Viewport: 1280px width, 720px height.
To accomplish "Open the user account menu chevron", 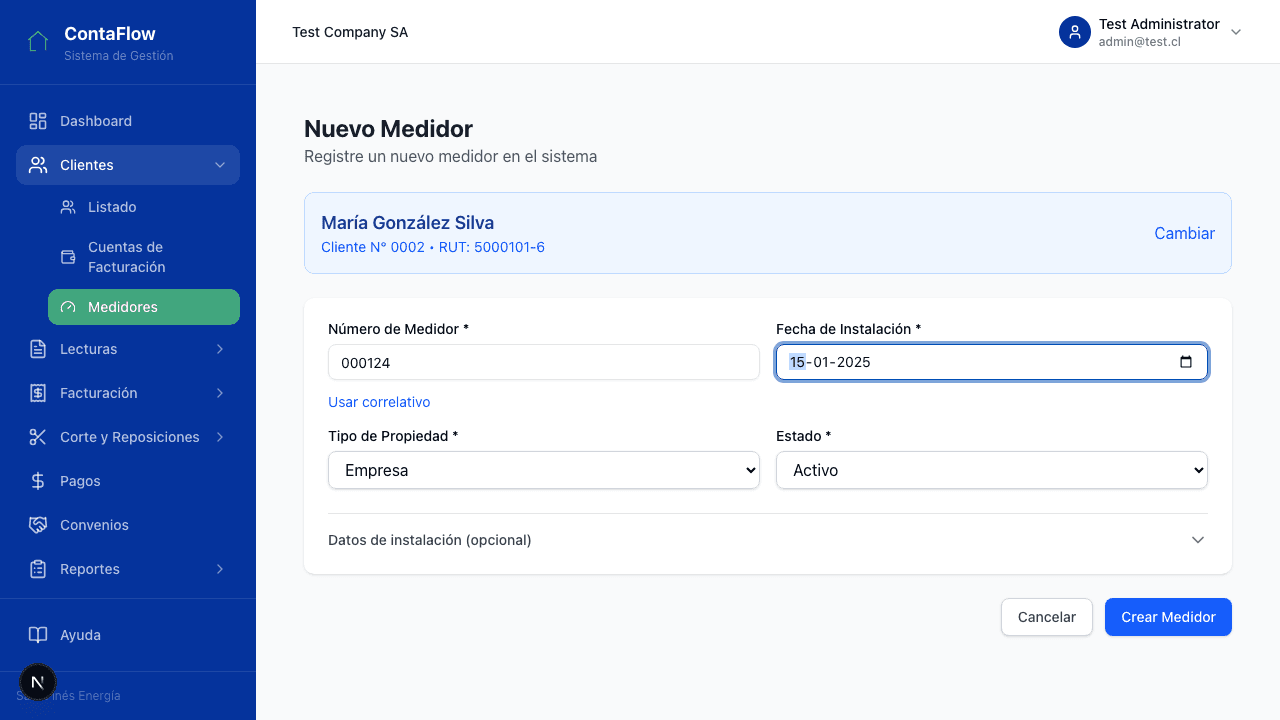I will (x=1236, y=32).
